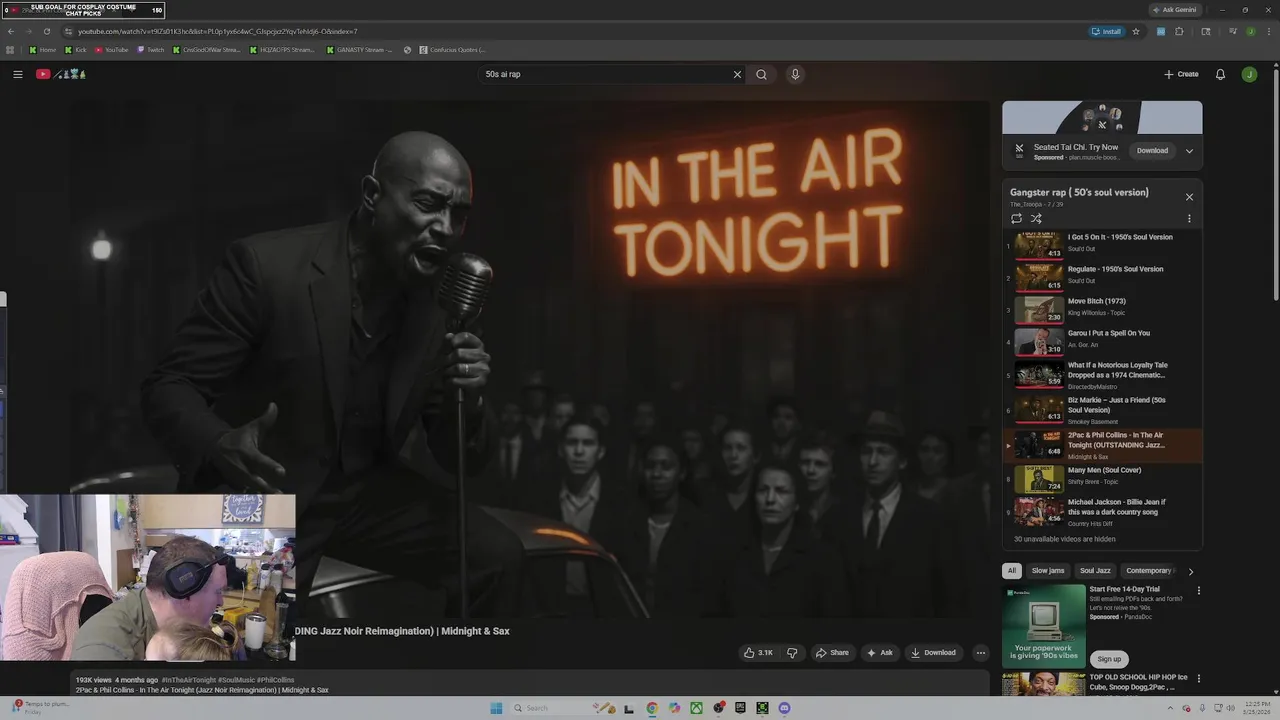Image resolution: width=1280 pixels, height=720 pixels.
Task: Open the YouTube guide hamburger menu
Action: tap(17, 74)
